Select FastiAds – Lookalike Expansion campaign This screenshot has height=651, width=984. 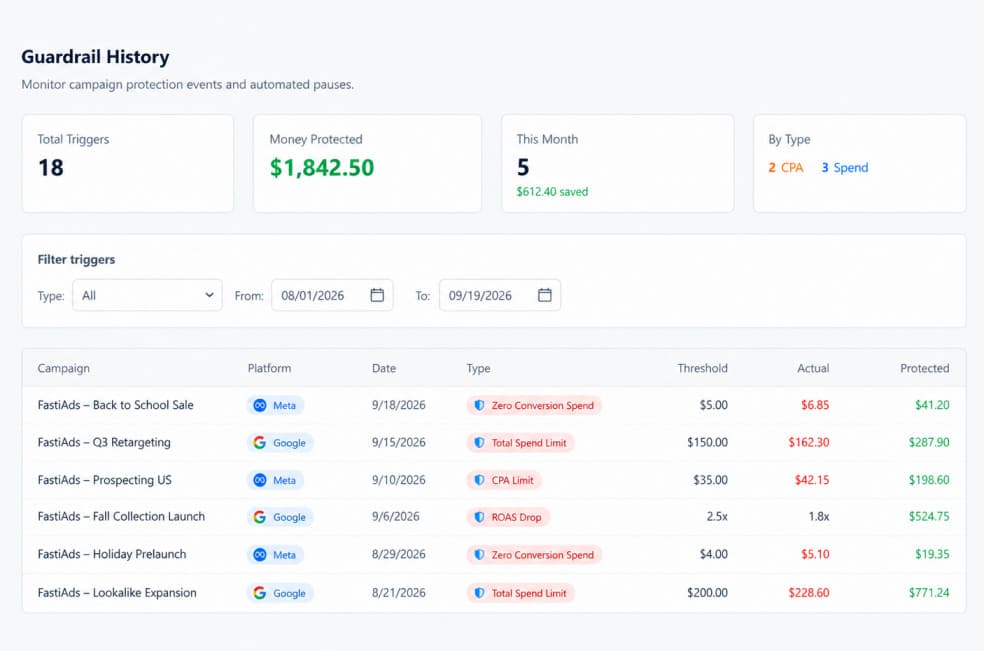pyautogui.click(x=117, y=593)
